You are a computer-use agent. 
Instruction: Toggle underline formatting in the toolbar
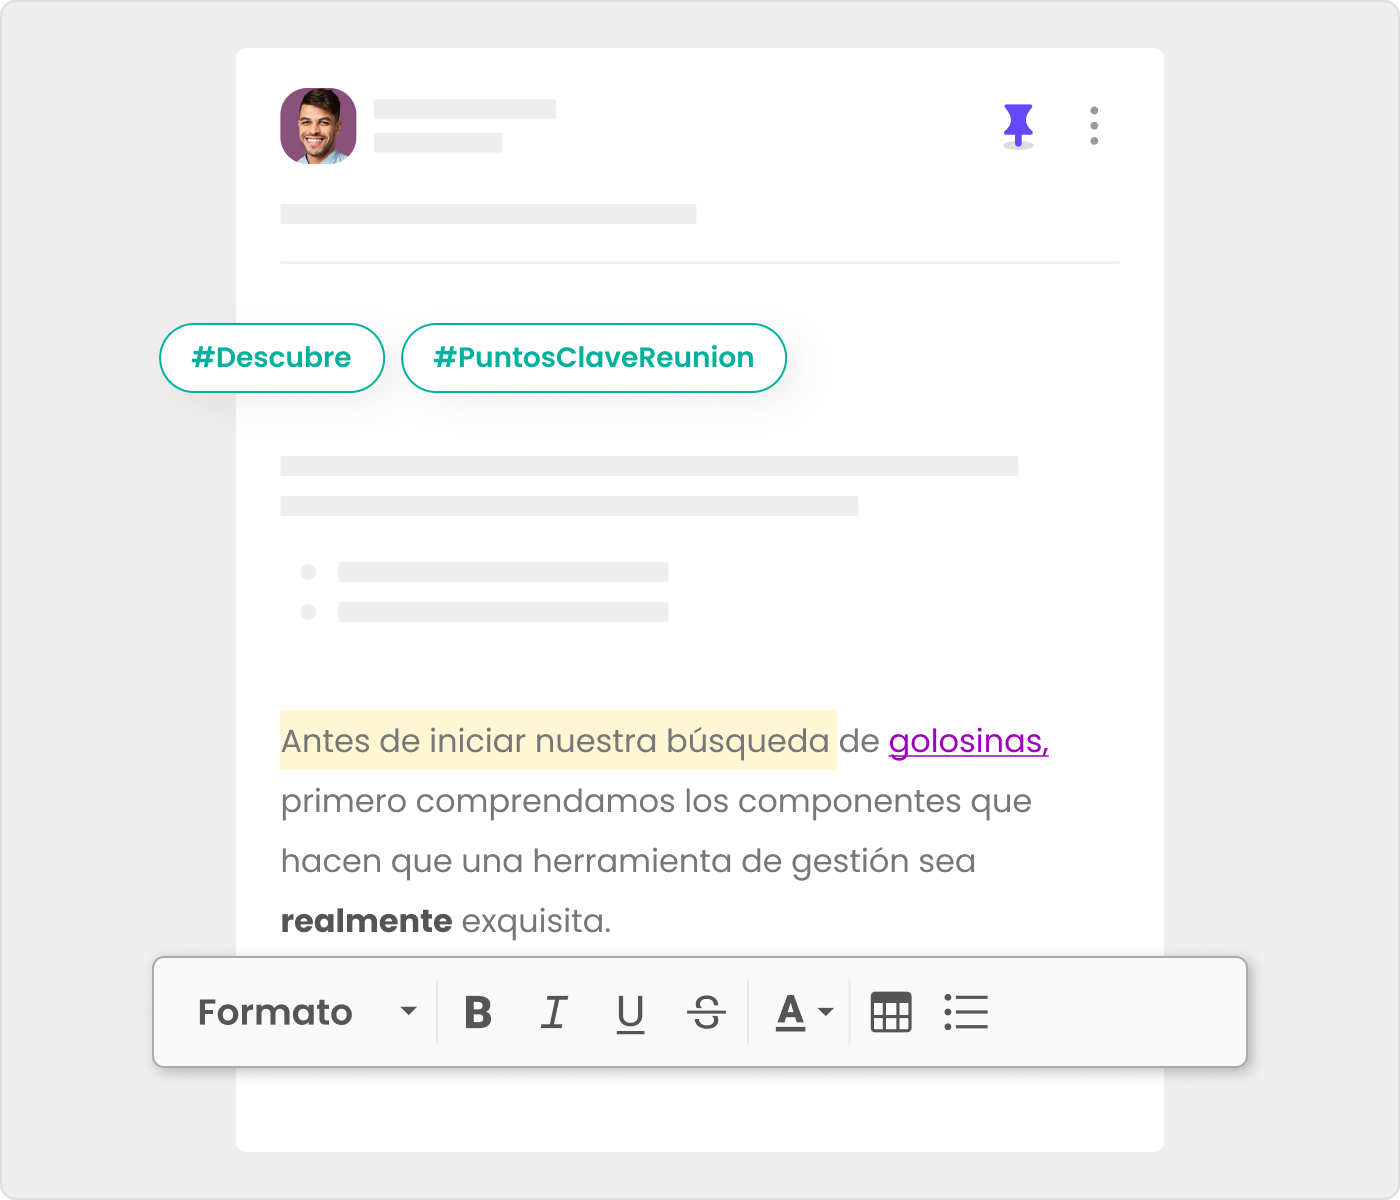[x=630, y=1012]
